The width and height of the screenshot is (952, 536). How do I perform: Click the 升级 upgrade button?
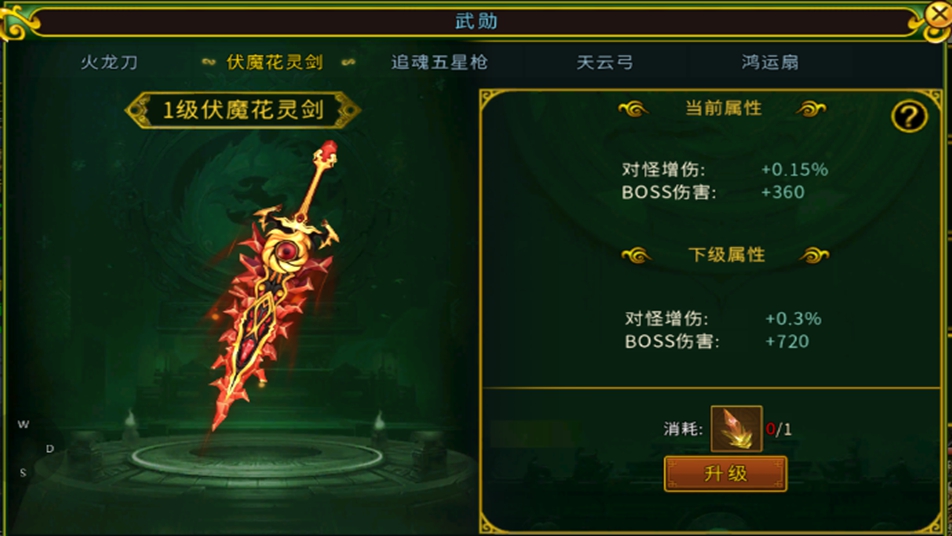coord(726,473)
